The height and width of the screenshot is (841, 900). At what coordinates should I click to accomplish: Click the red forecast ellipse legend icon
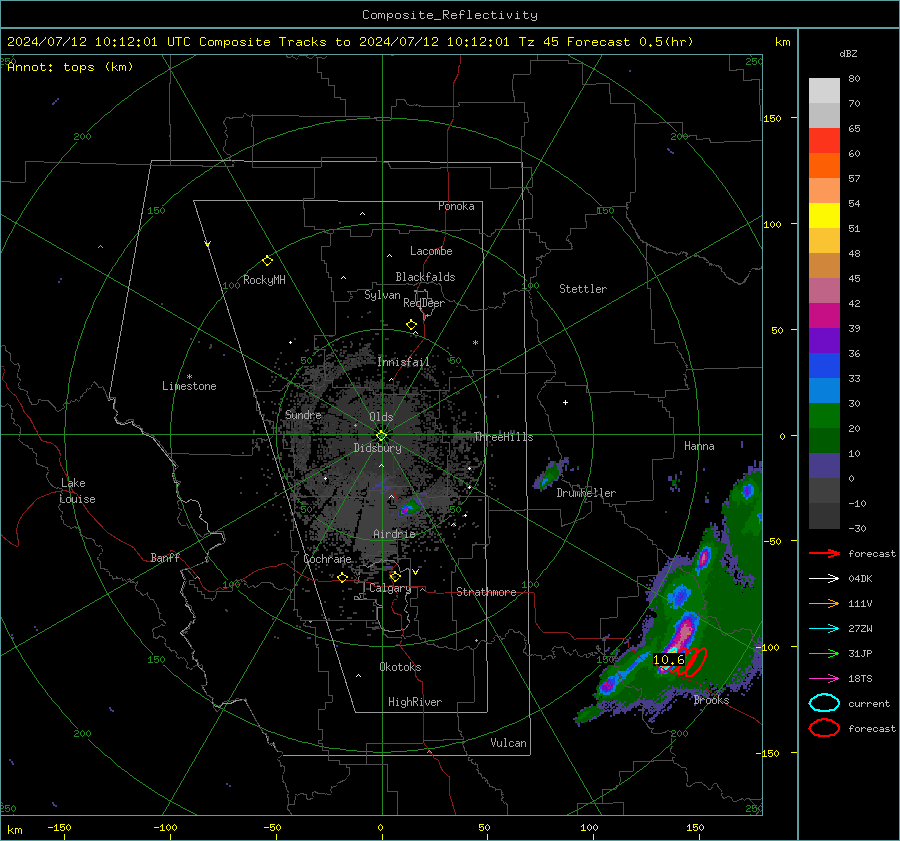point(824,728)
